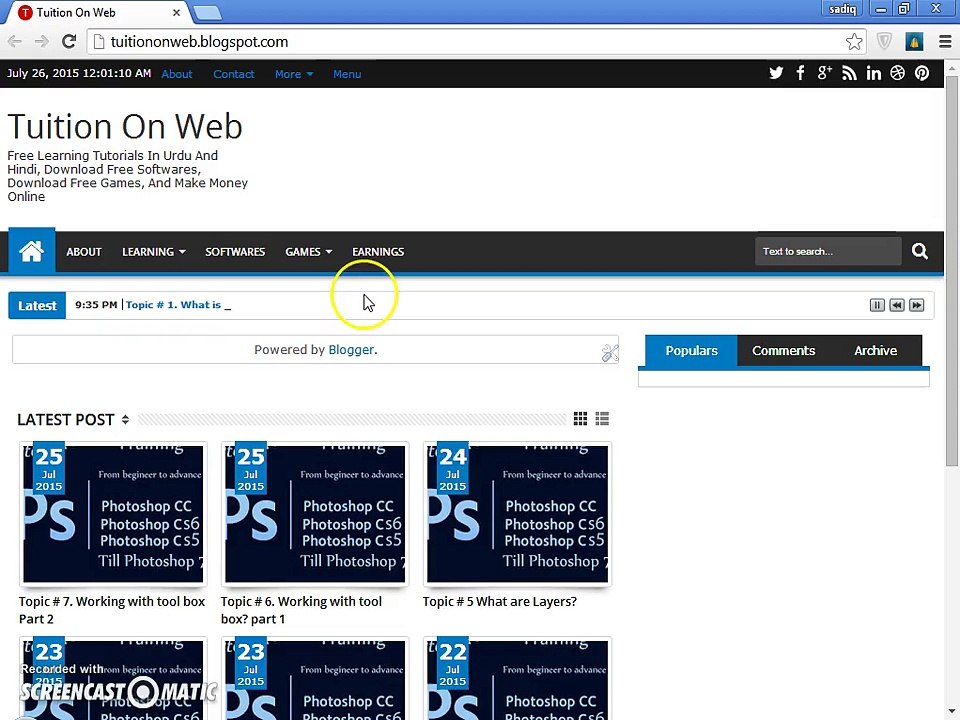Select the Archive tab

coord(876,350)
